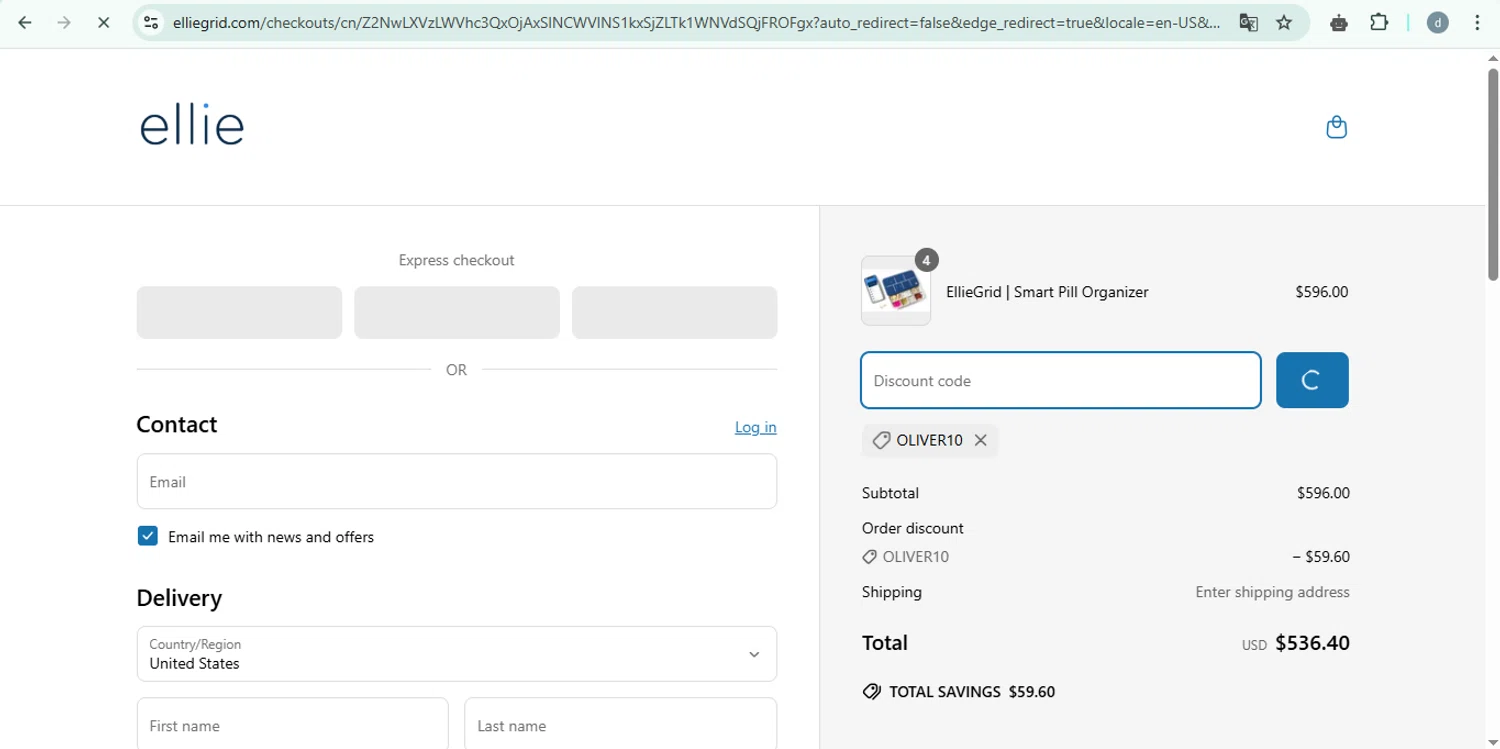Click the Apply discount button

click(1312, 380)
